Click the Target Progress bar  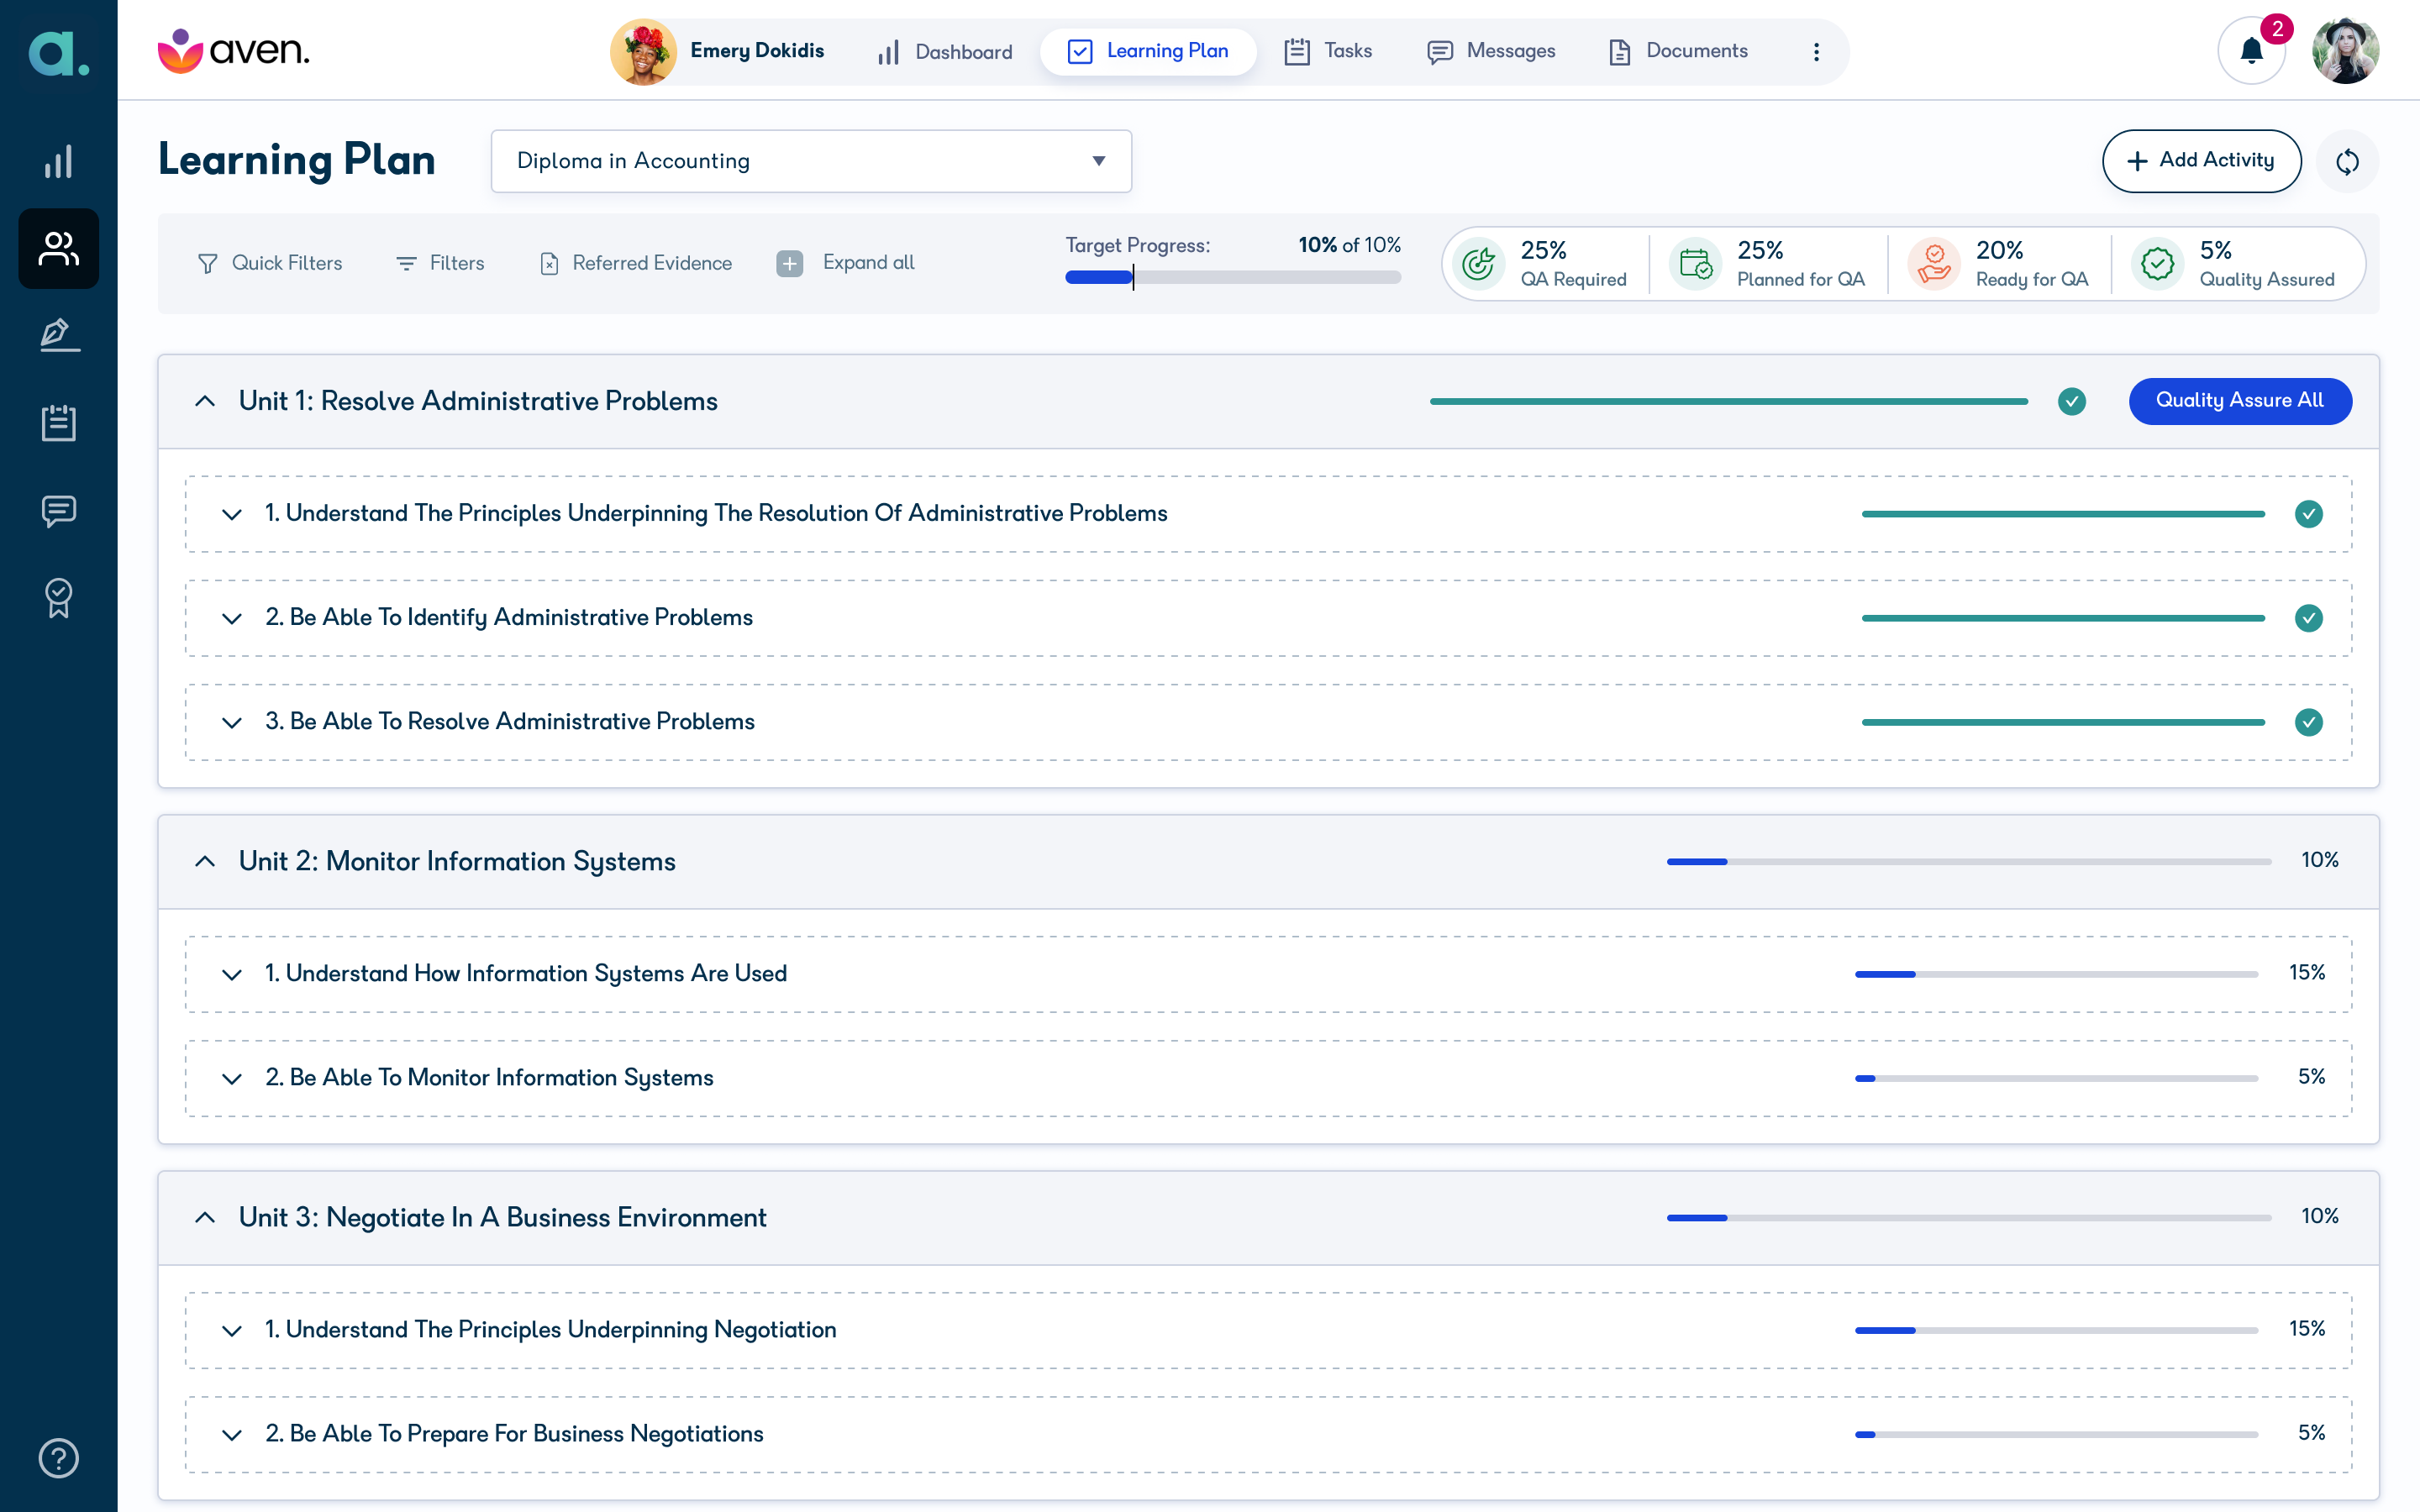coord(1233,277)
